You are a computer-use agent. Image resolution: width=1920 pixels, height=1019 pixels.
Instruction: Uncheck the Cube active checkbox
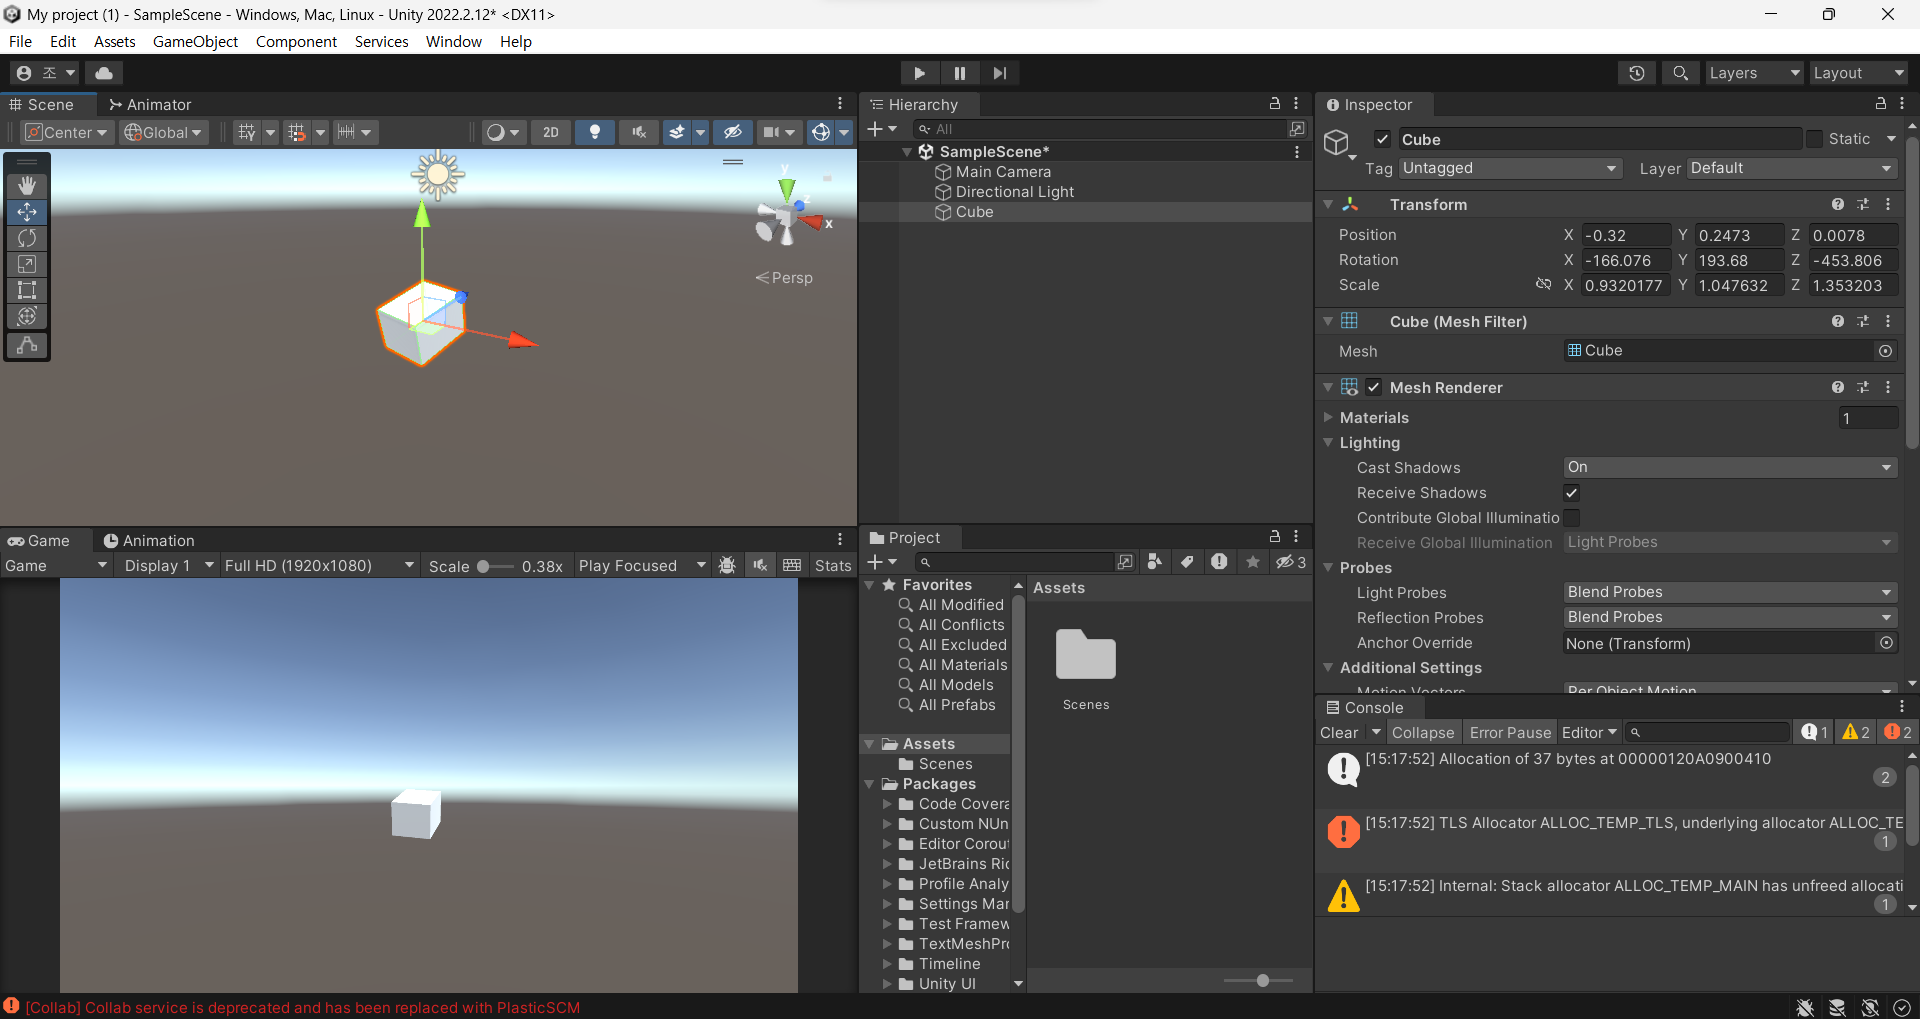point(1382,140)
